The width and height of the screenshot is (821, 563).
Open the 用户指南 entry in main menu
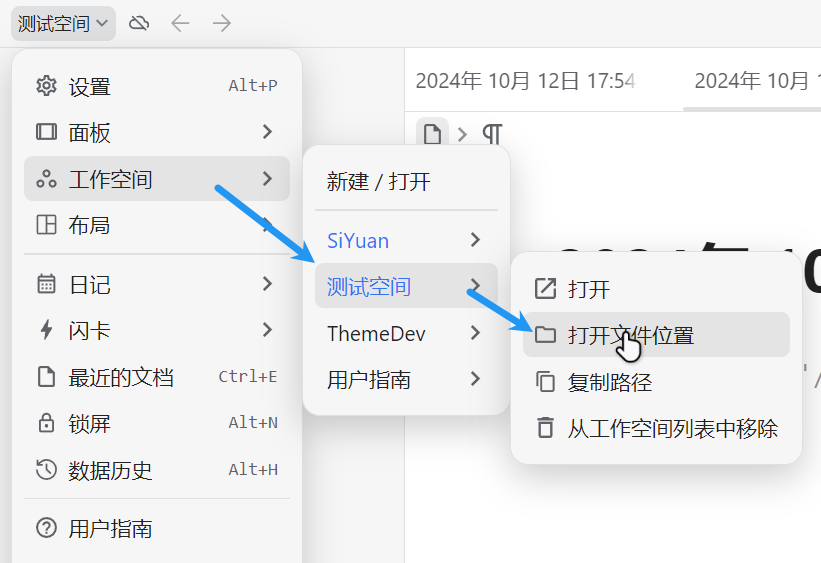(157, 528)
